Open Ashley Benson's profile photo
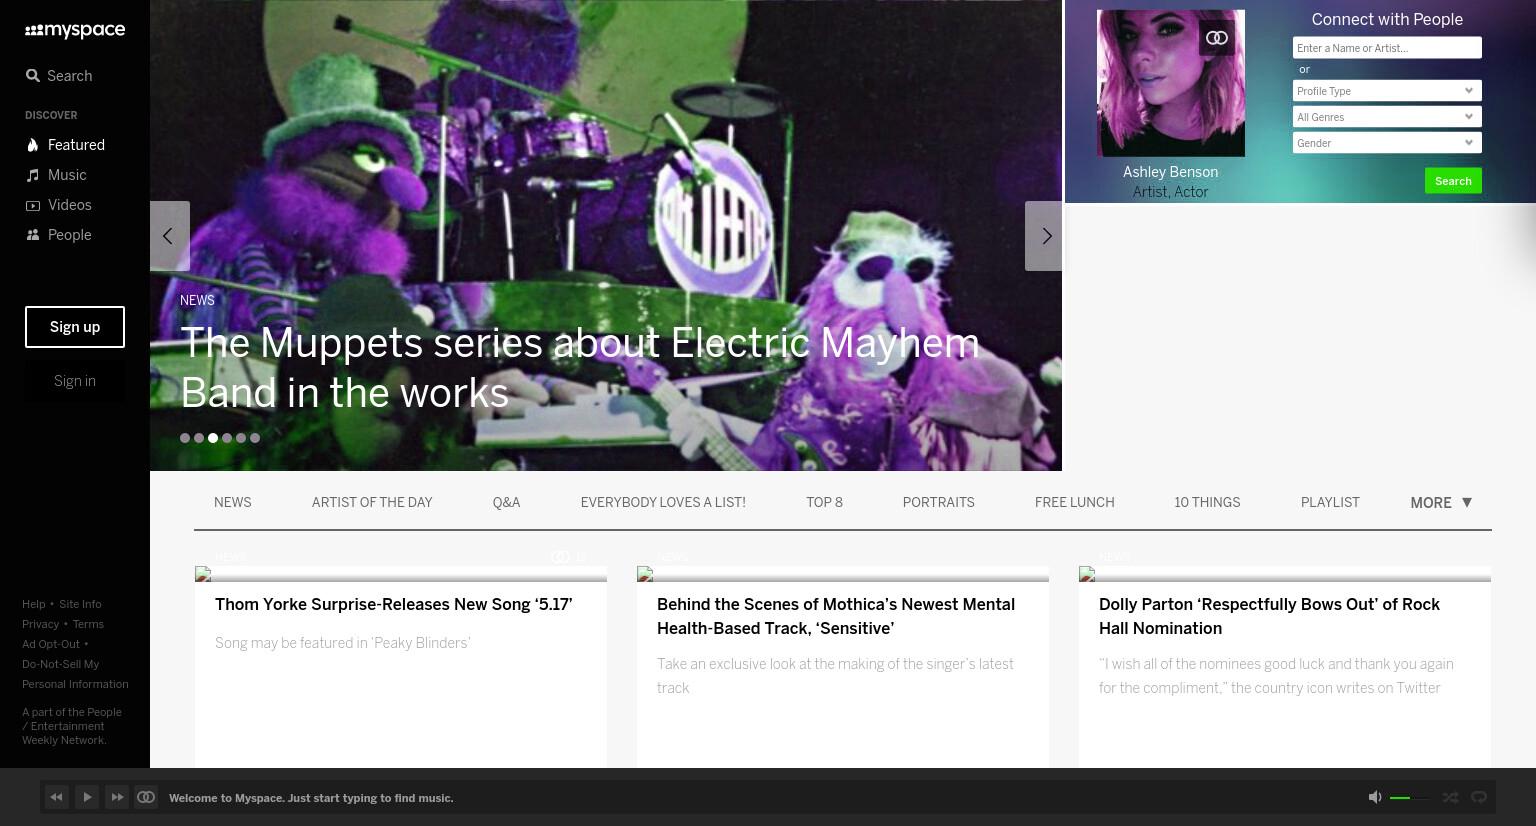The height and width of the screenshot is (826, 1536). tap(1171, 83)
